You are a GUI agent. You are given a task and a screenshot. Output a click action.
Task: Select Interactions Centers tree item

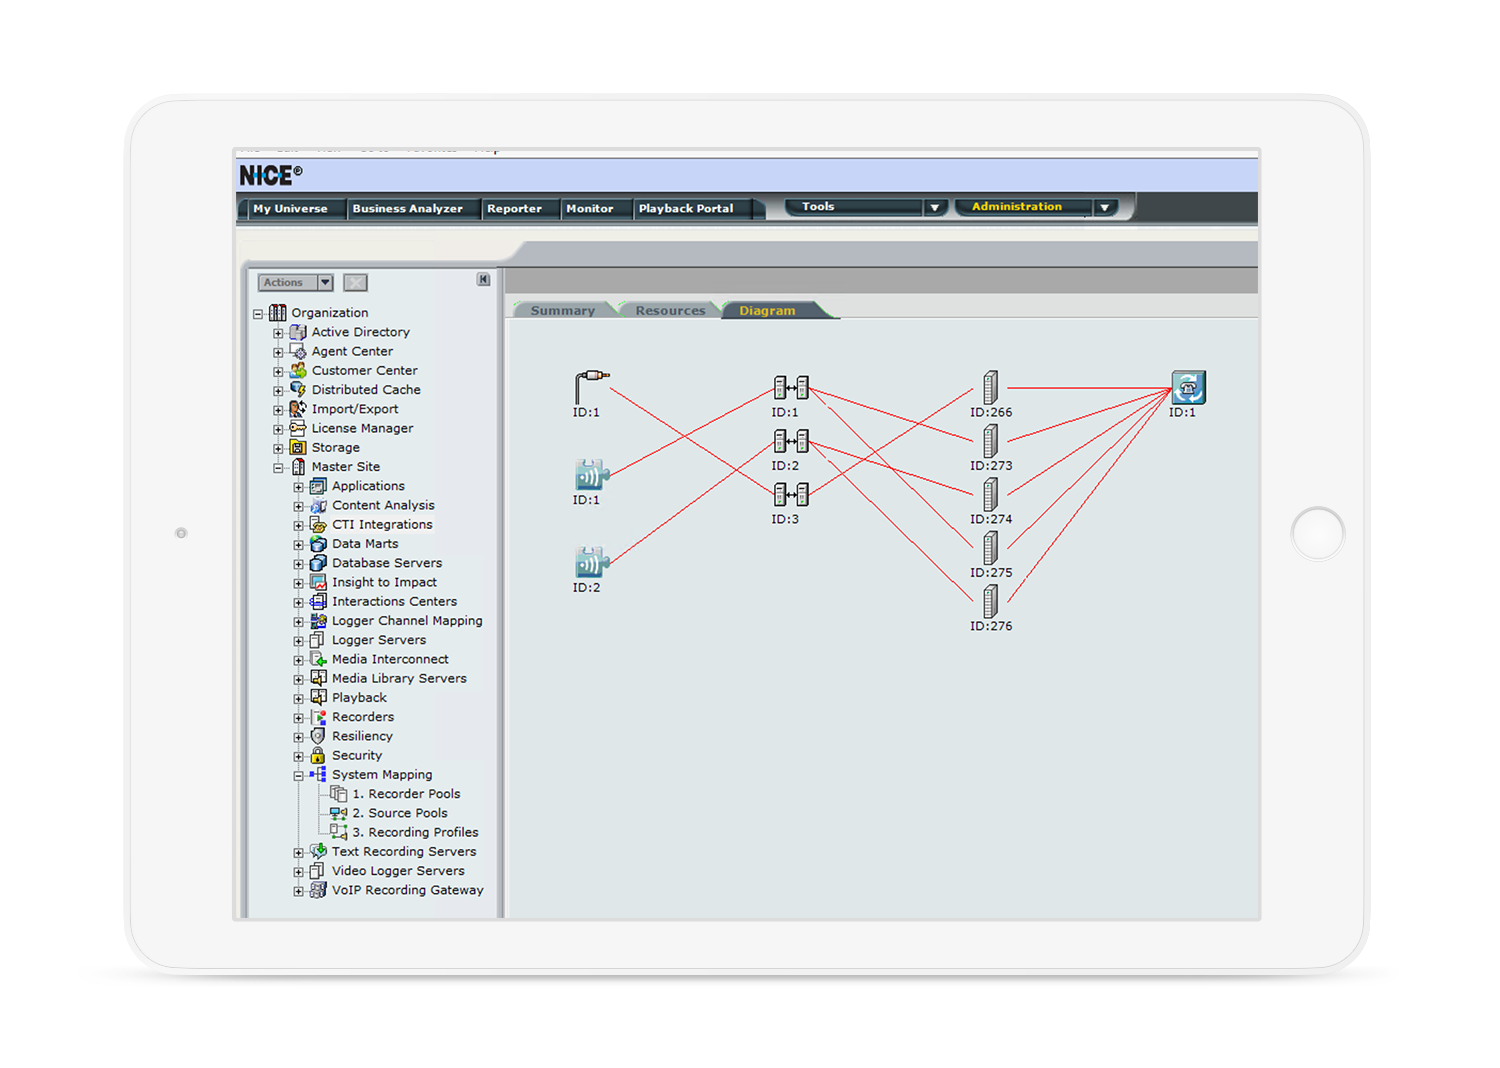394,601
